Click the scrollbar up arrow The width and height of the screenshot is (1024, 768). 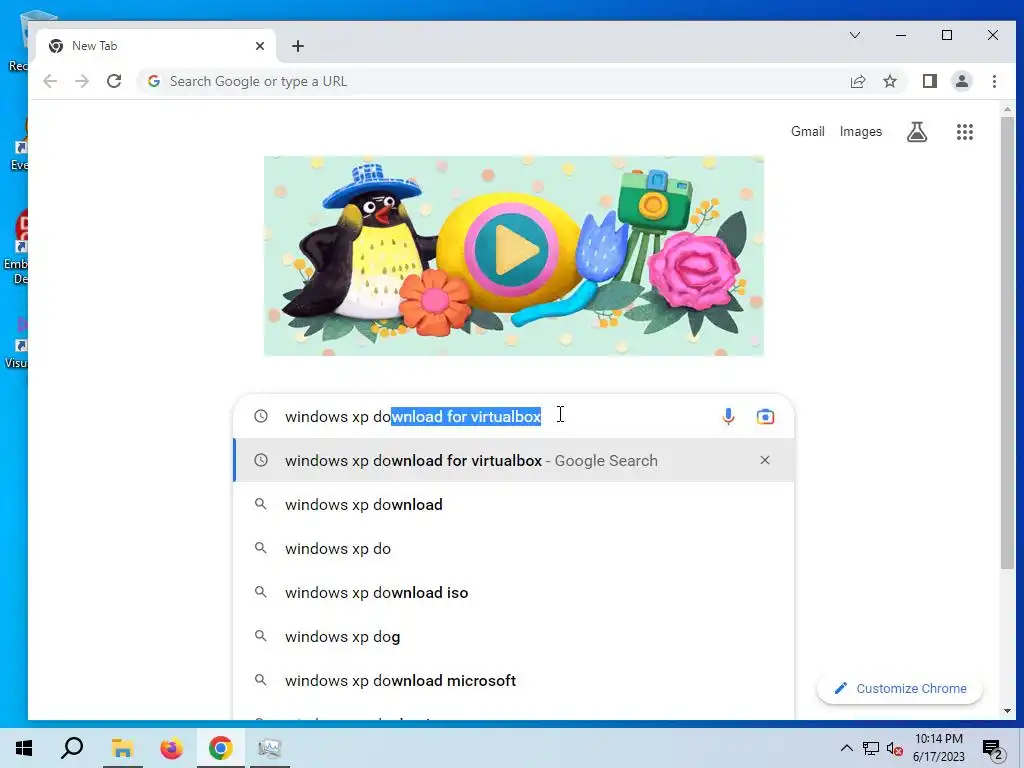(1007, 109)
